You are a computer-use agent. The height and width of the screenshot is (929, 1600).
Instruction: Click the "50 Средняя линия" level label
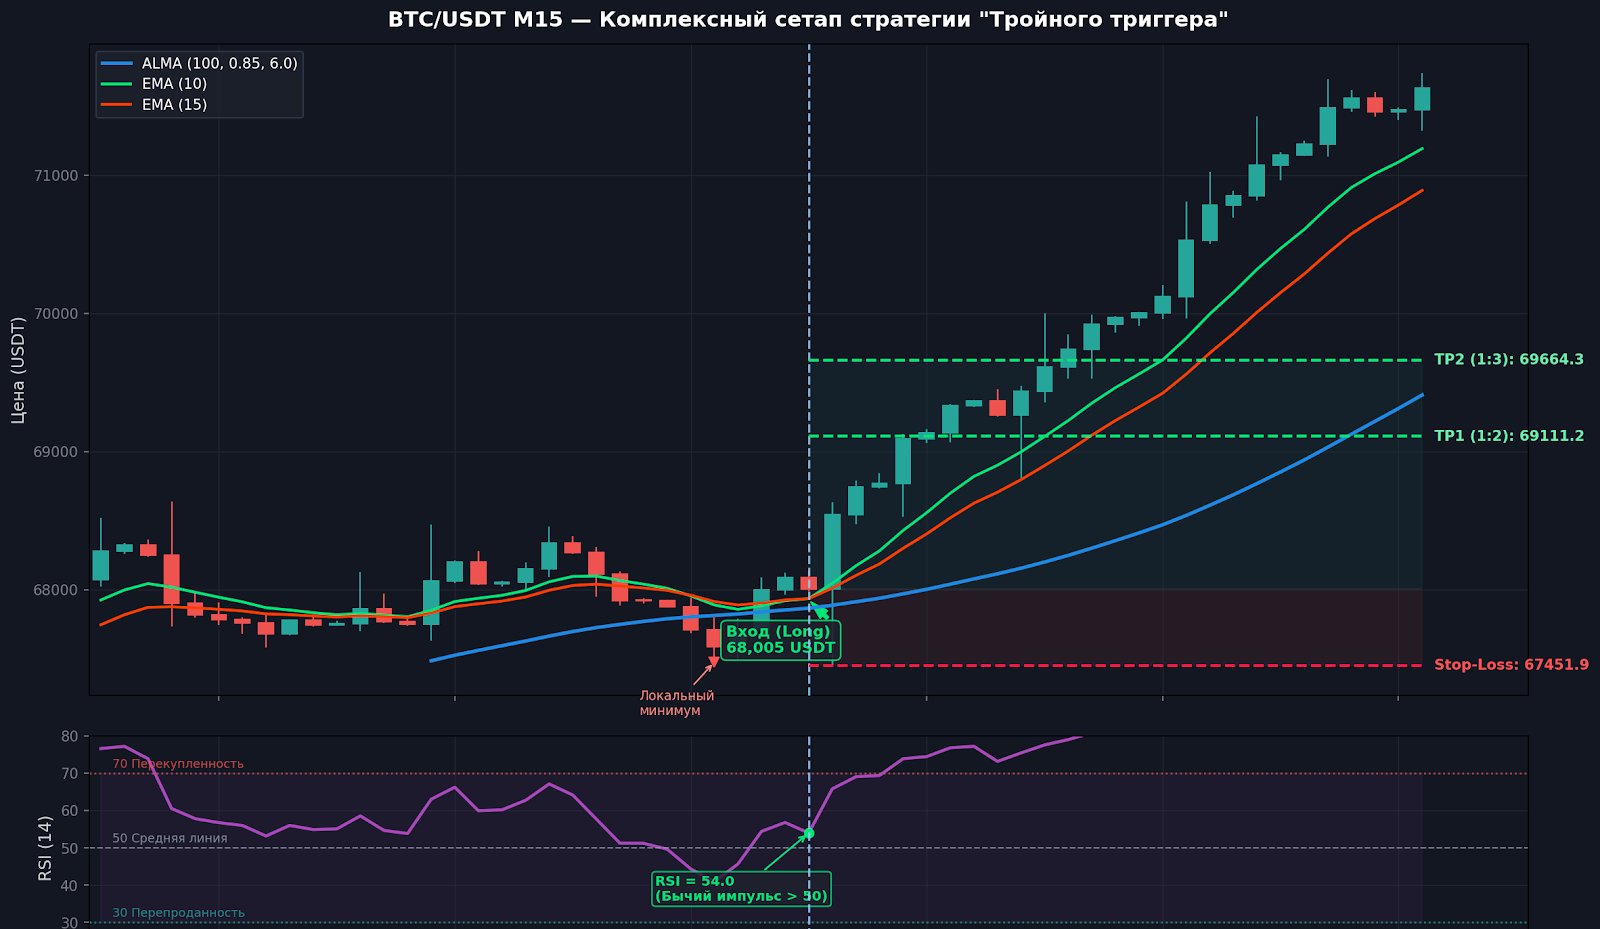coord(170,839)
